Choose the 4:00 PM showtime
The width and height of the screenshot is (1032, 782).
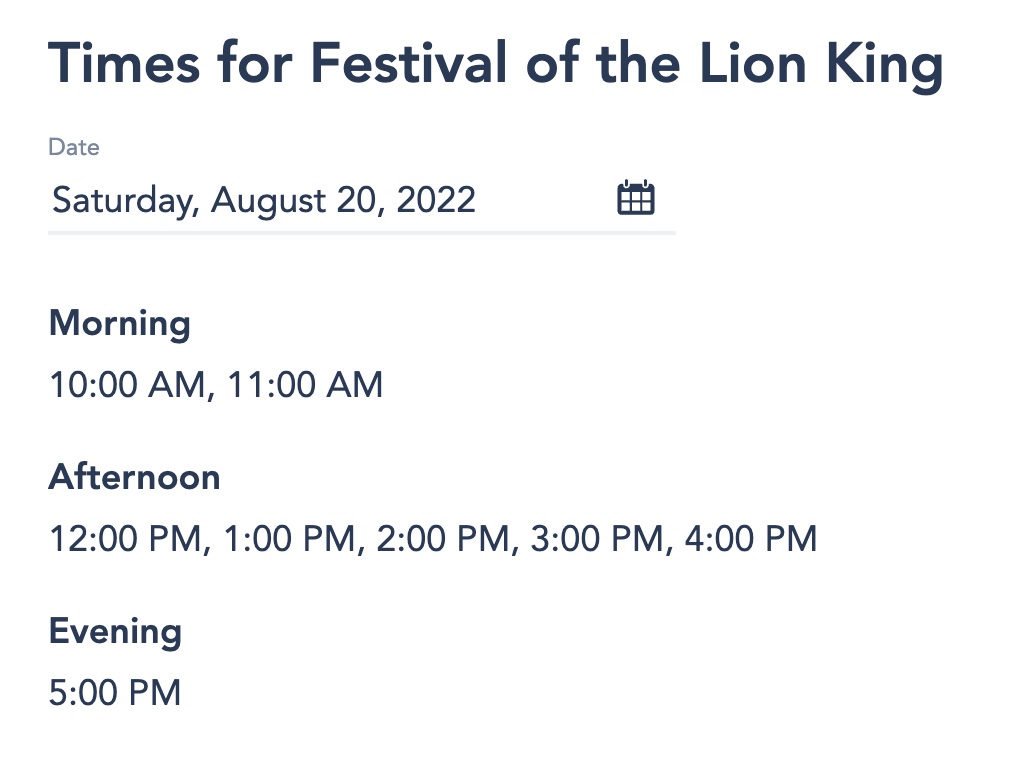[x=751, y=539]
